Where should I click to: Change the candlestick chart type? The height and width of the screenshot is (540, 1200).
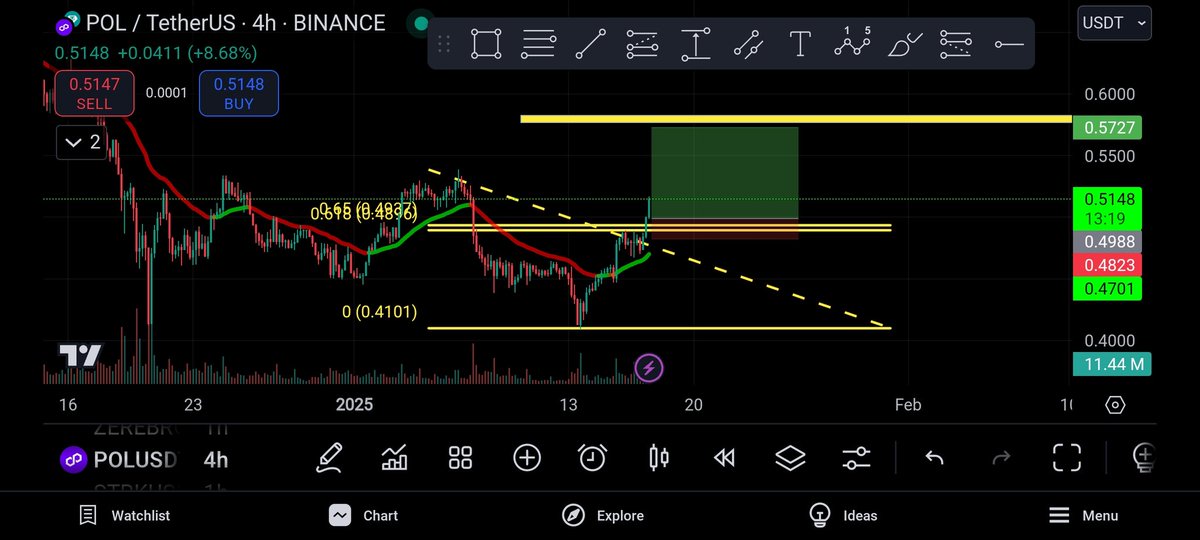click(x=659, y=458)
